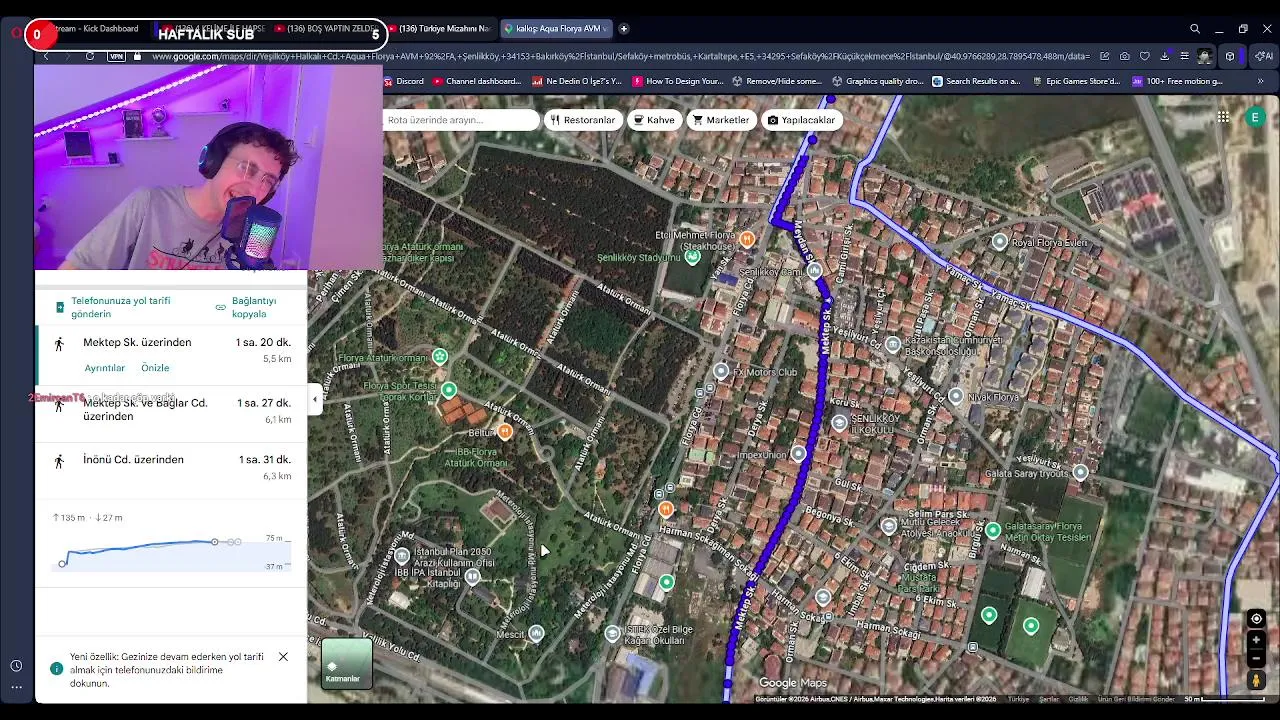Viewport: 1280px width, 720px height.
Task: Select the İnönü Cd. üzerinden route
Action: (171, 468)
